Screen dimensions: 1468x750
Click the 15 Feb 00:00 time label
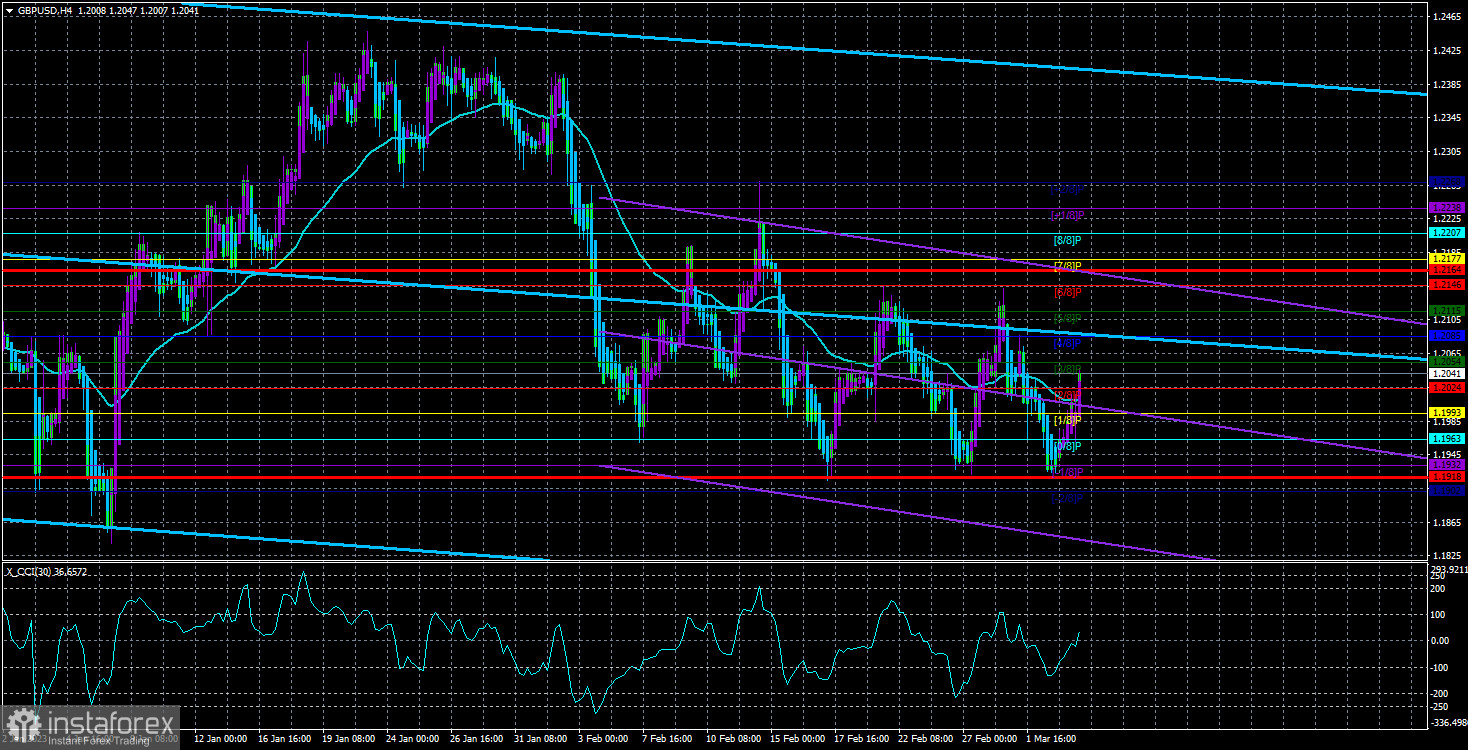pyautogui.click(x=799, y=739)
